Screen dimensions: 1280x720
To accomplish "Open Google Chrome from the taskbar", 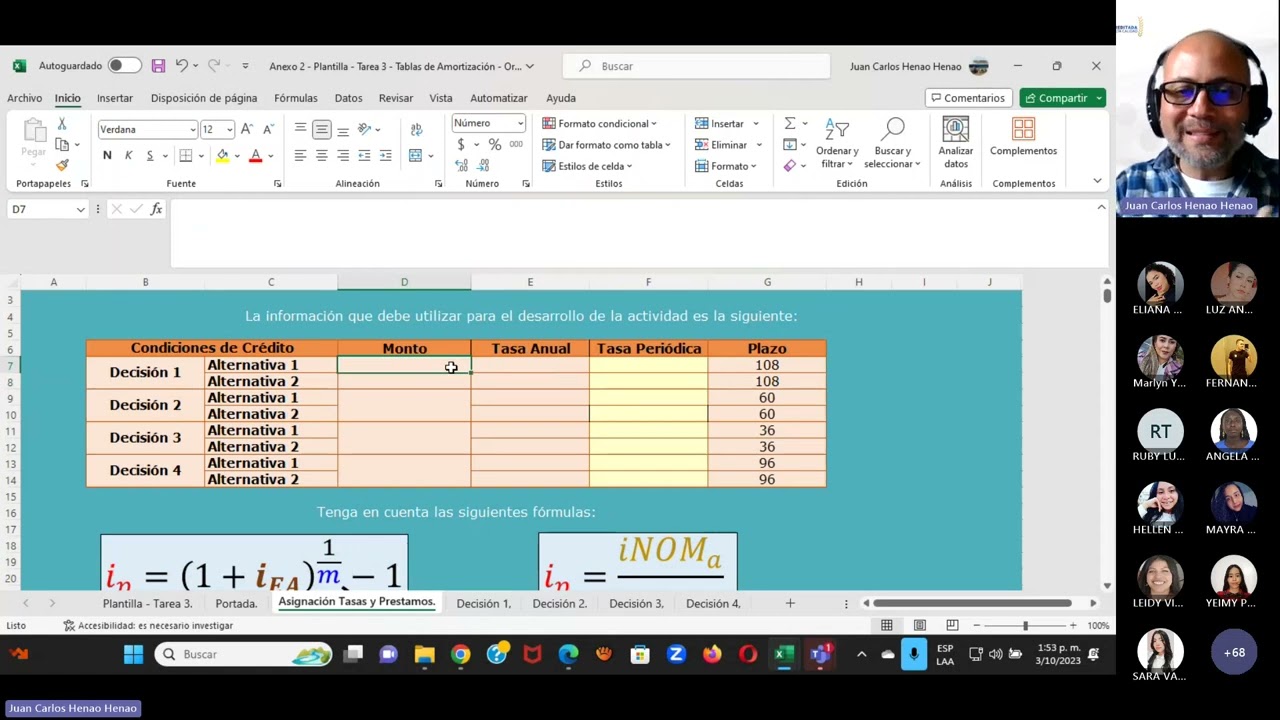I will tap(460, 654).
